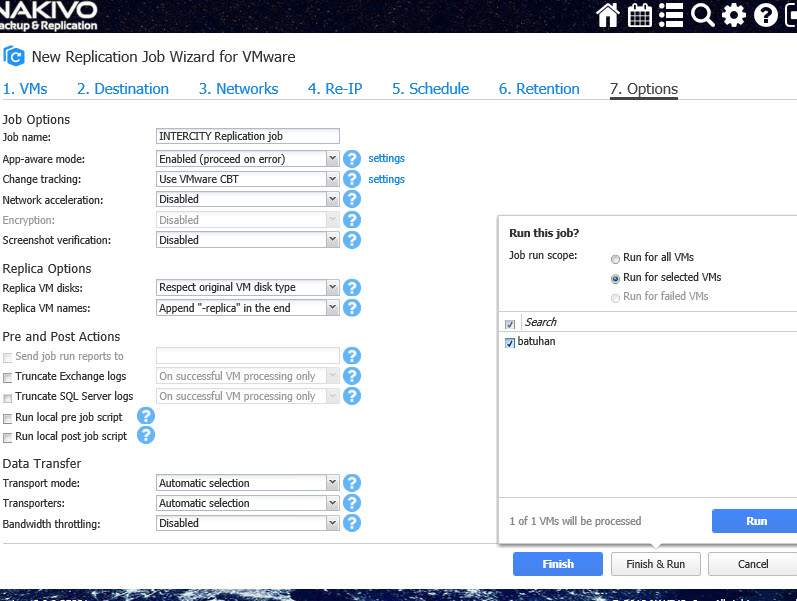Select Run for all VMs option
This screenshot has width=797, height=601.
[x=615, y=258]
